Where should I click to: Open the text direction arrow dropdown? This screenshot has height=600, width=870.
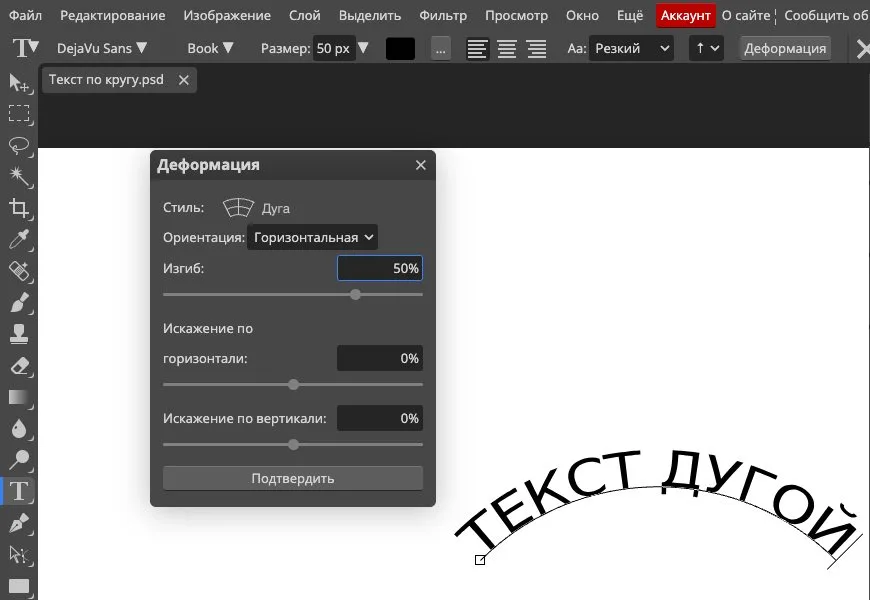pyautogui.click(x=706, y=48)
